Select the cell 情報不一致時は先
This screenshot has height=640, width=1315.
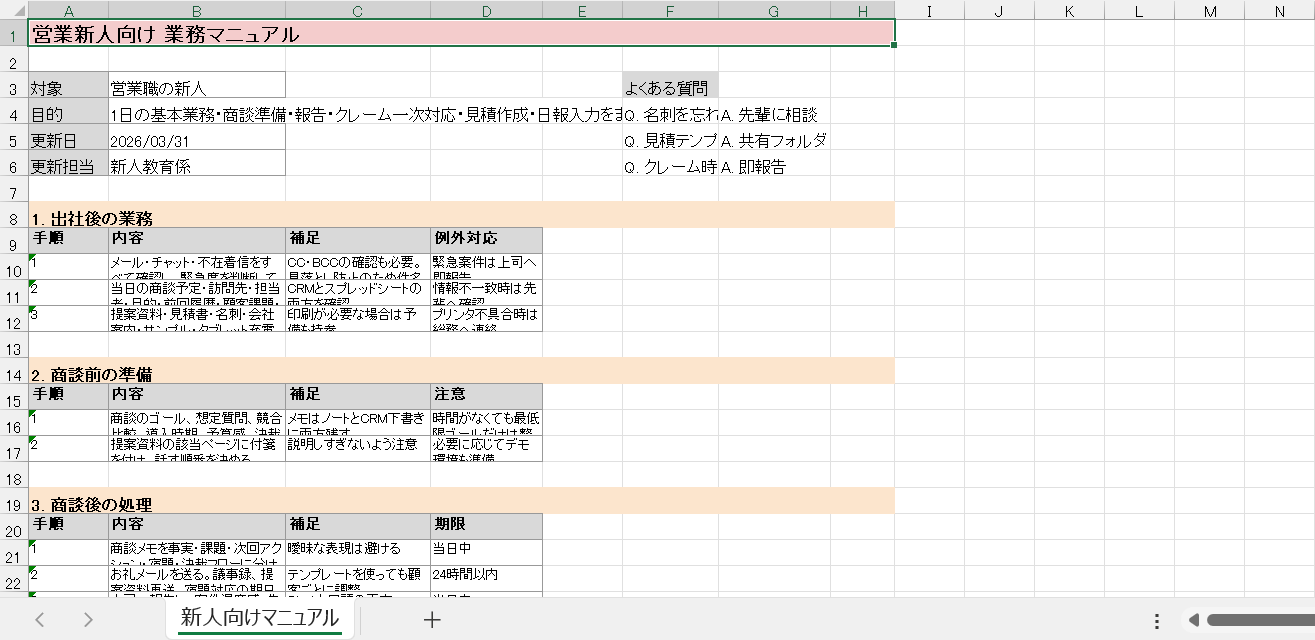point(486,293)
